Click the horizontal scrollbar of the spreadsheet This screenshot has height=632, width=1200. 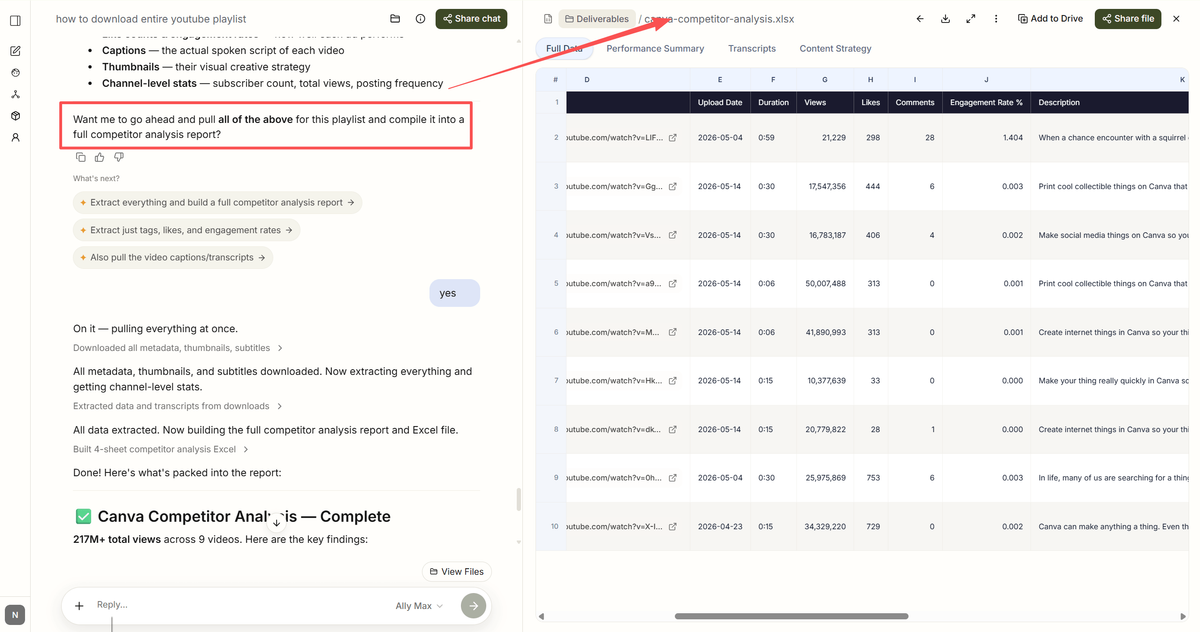coord(791,616)
